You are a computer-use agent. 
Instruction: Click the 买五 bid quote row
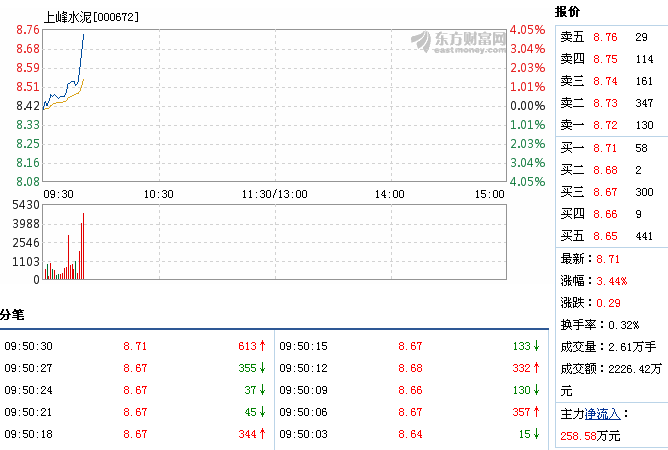tap(608, 236)
